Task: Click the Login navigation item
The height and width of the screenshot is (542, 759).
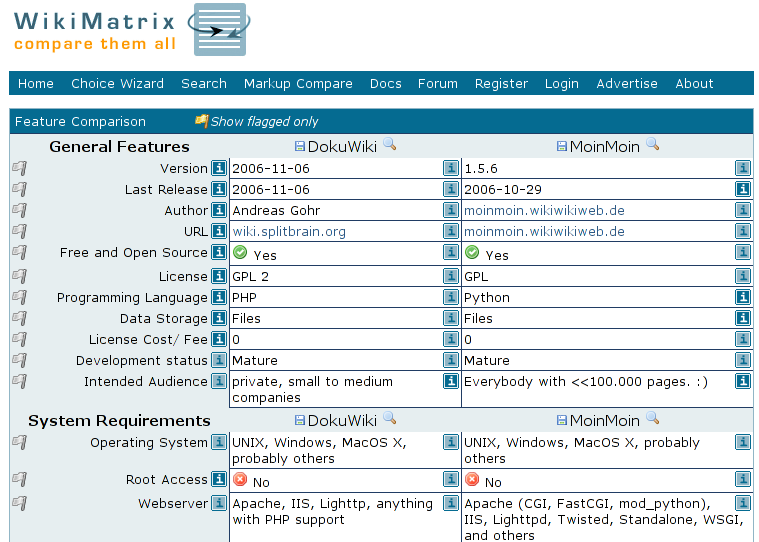Action: point(561,83)
